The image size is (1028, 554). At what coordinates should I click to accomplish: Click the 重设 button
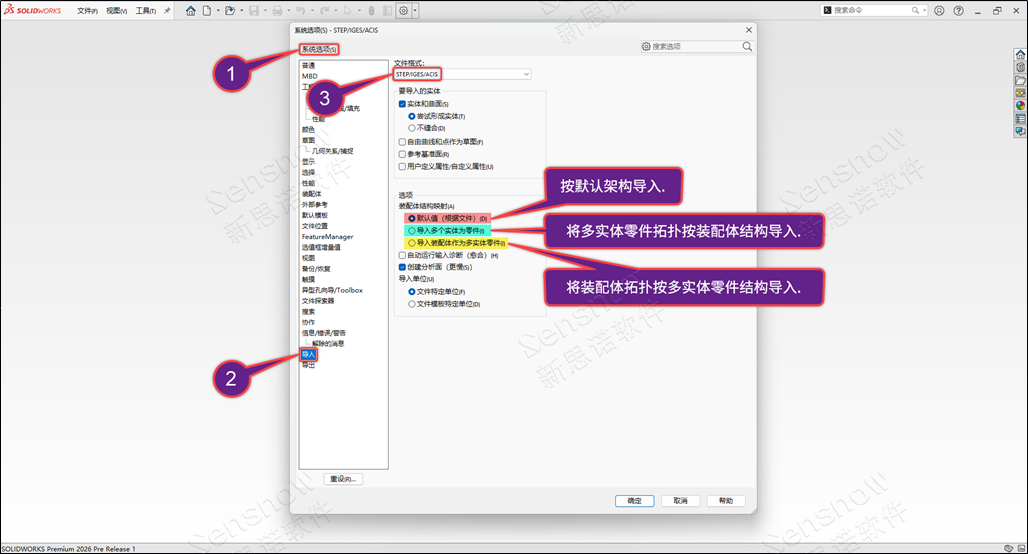[x=343, y=479]
